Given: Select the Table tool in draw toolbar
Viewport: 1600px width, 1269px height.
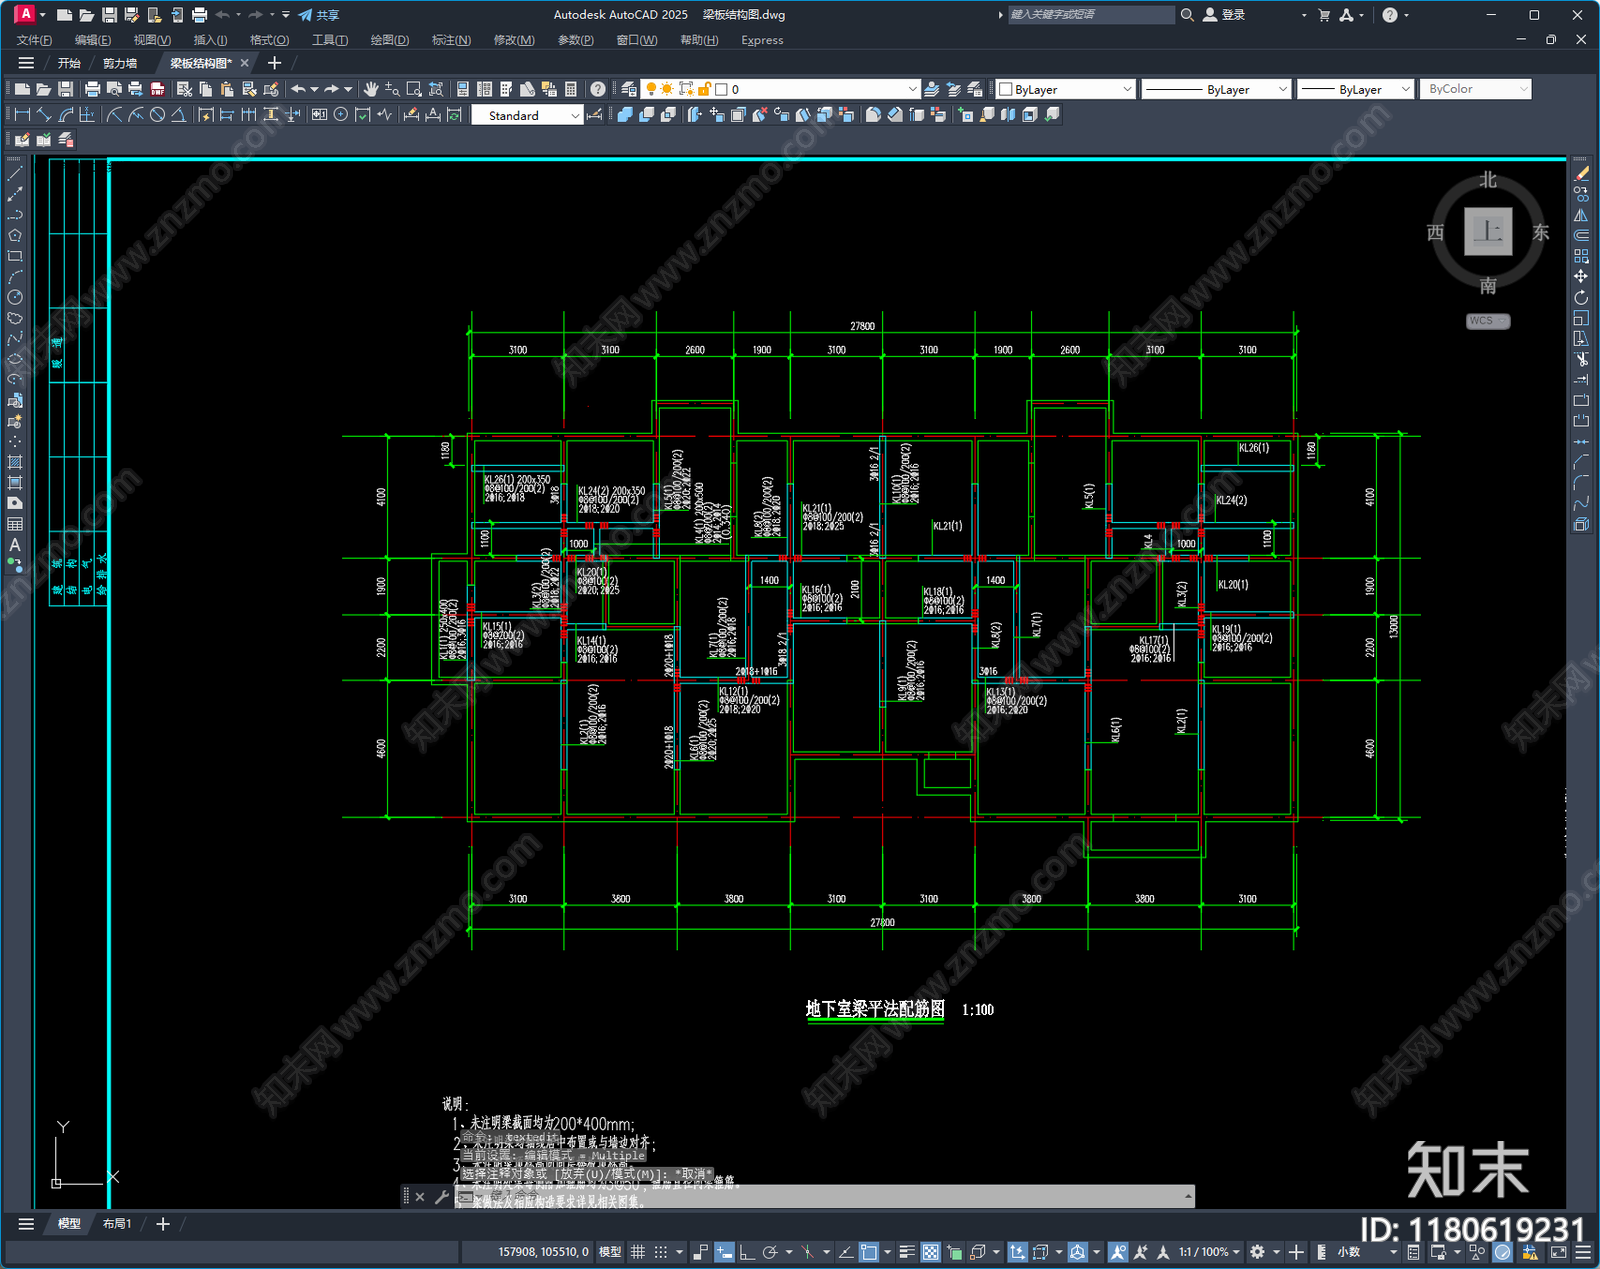Looking at the screenshot, I should [x=14, y=524].
